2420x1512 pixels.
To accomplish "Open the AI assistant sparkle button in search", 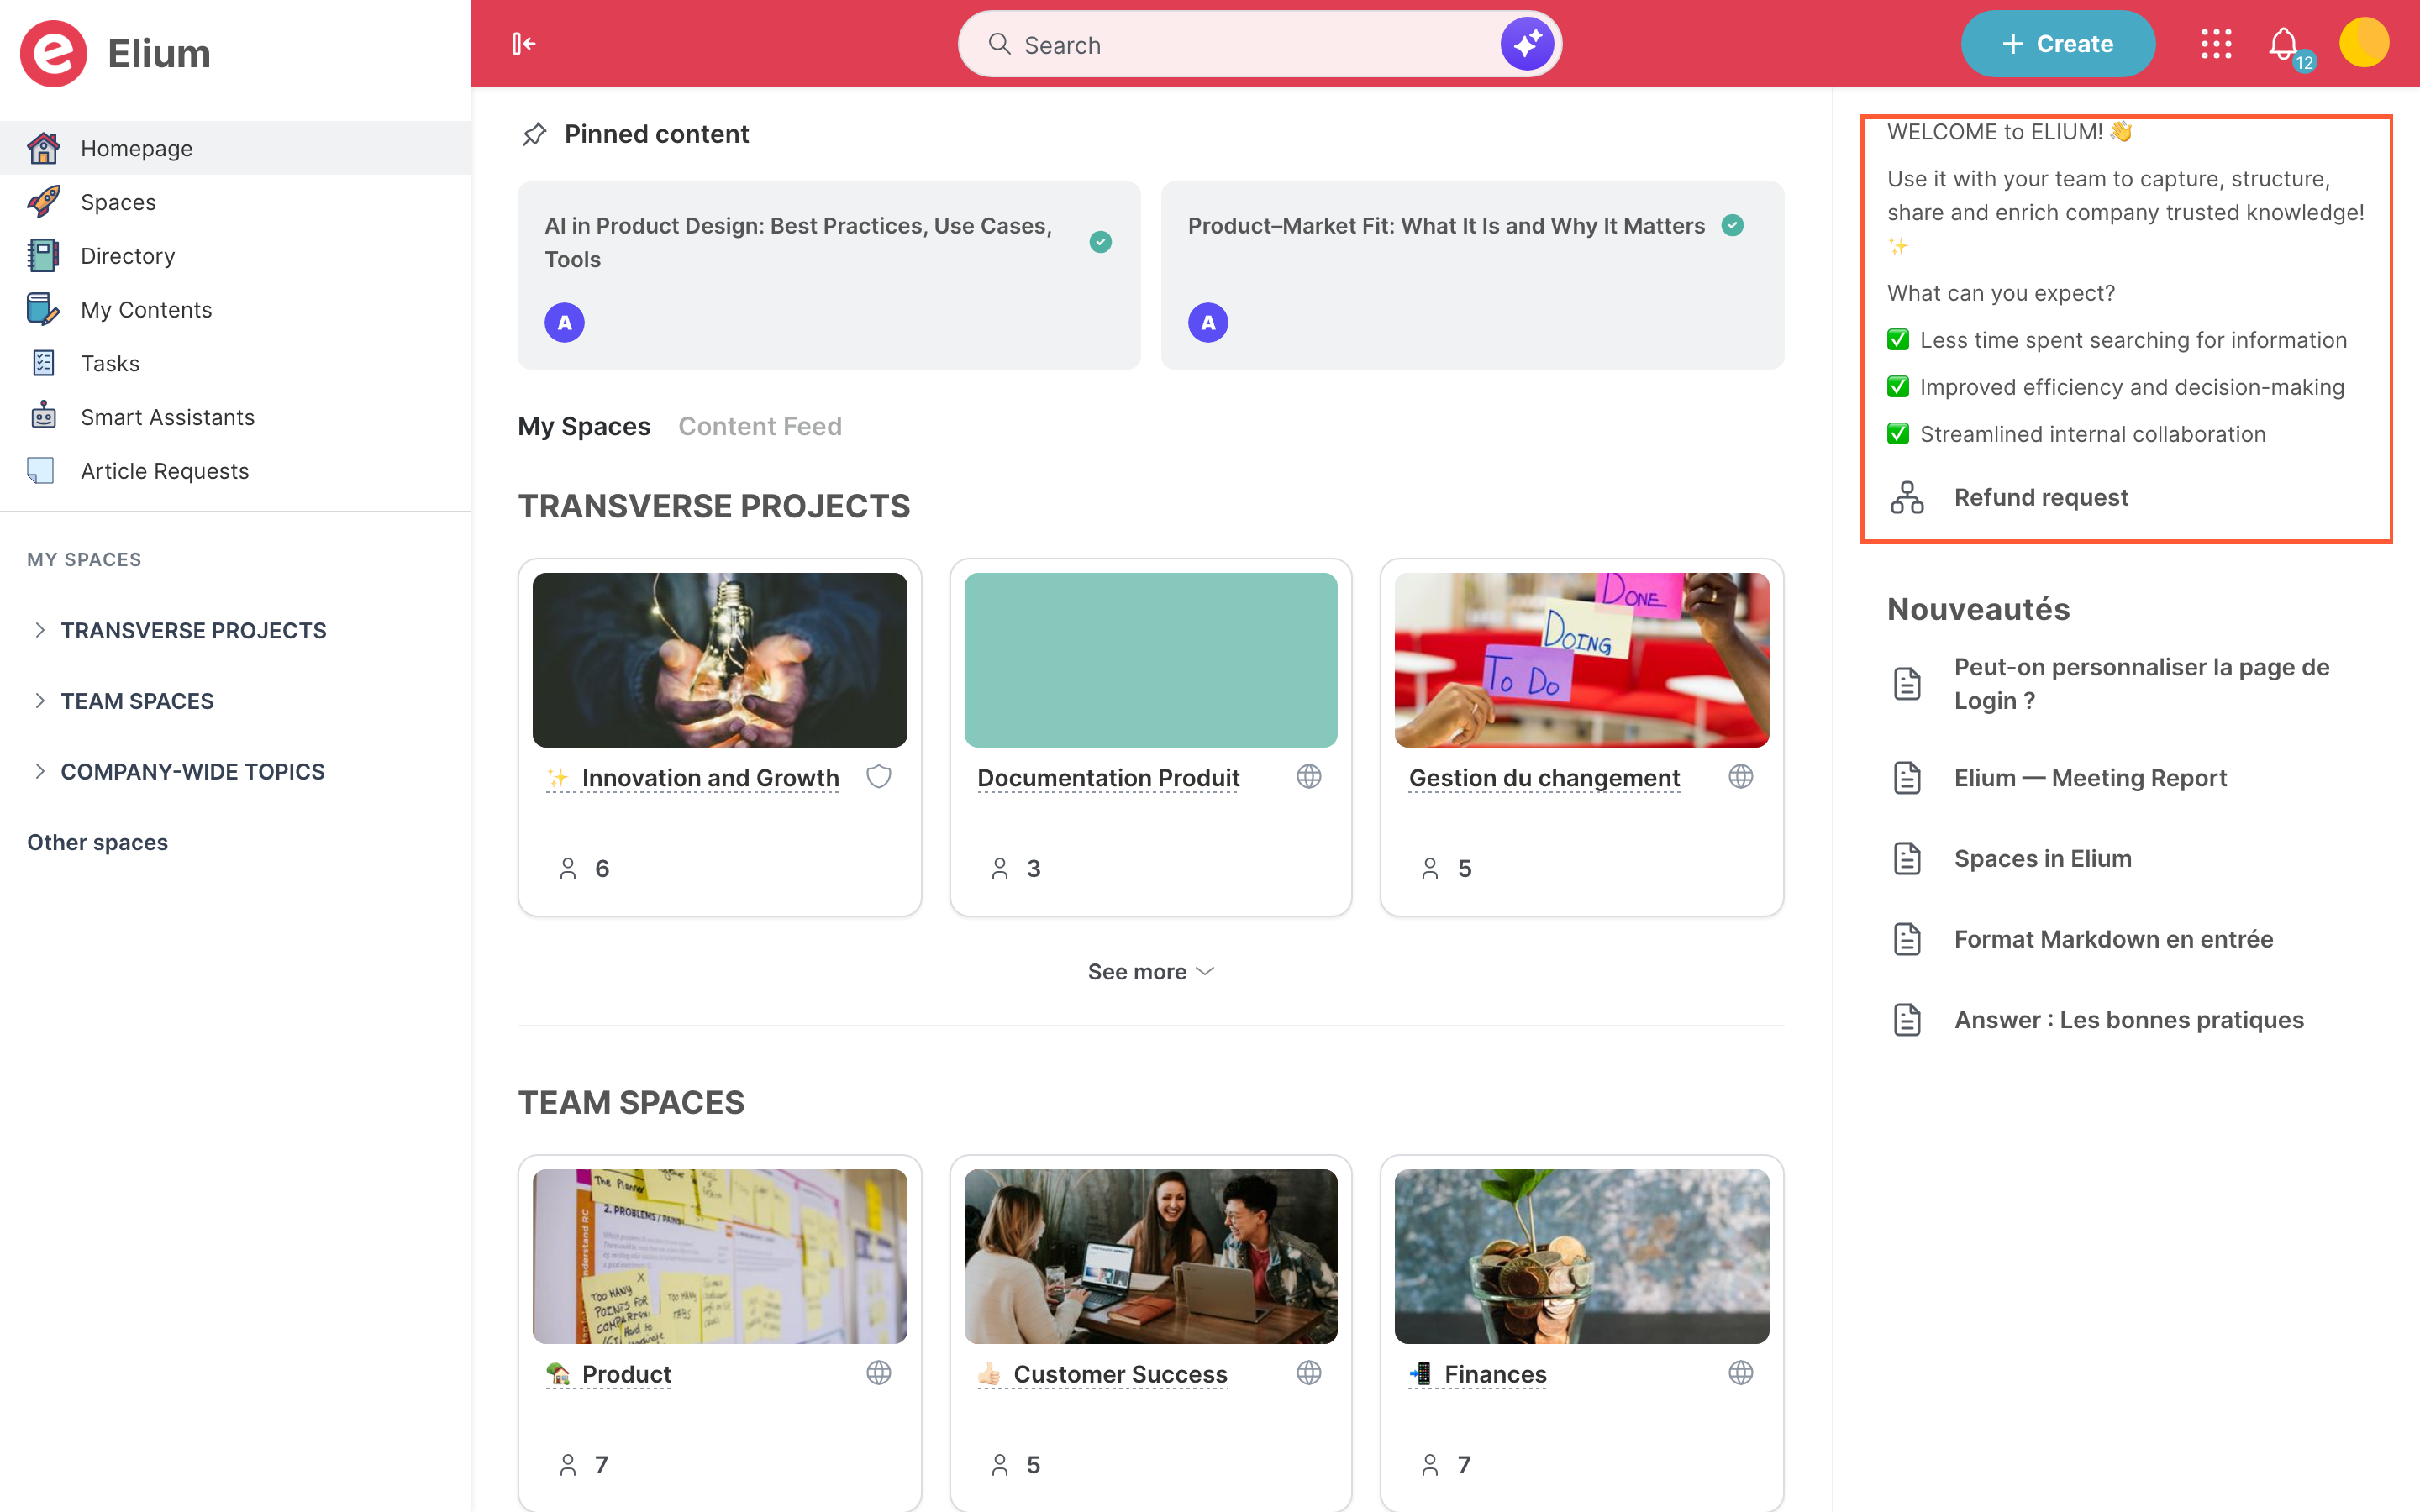I will (x=1527, y=44).
